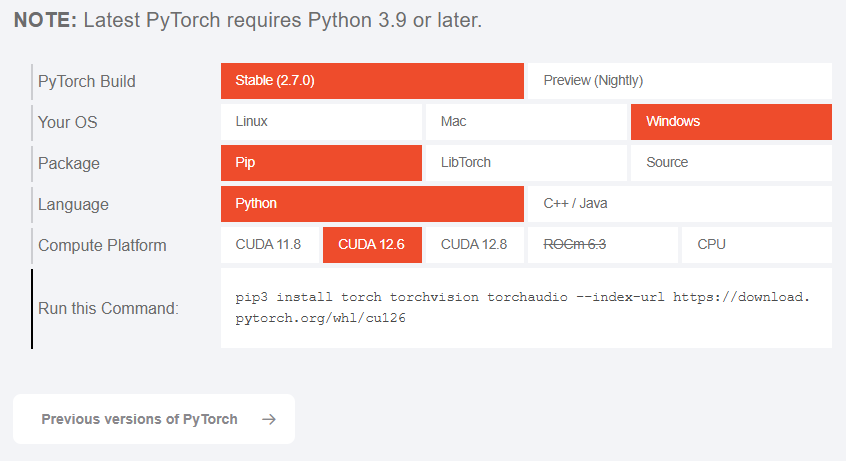Viewport: 846px width, 461px height.
Task: Pick Linux as your OS
Action: (x=321, y=122)
